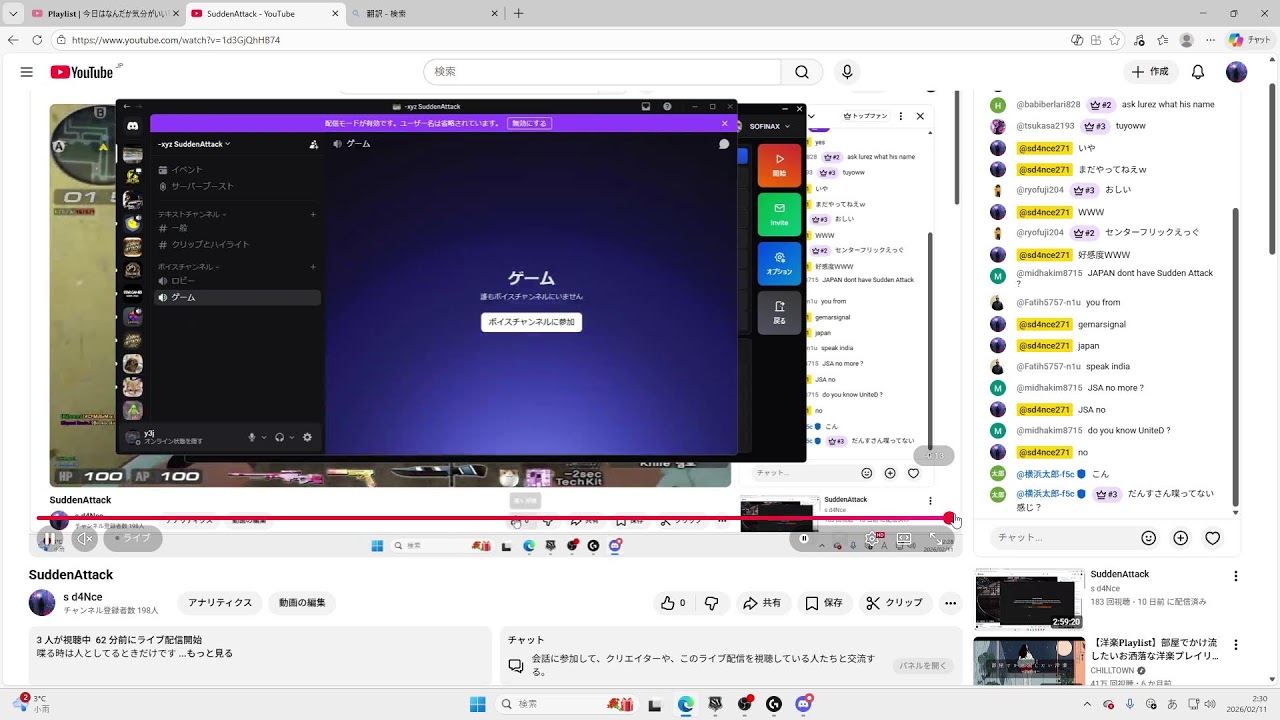This screenshot has height=720, width=1280.
Task: Focus the YouTube 検索 search field
Action: pyautogui.click(x=602, y=72)
